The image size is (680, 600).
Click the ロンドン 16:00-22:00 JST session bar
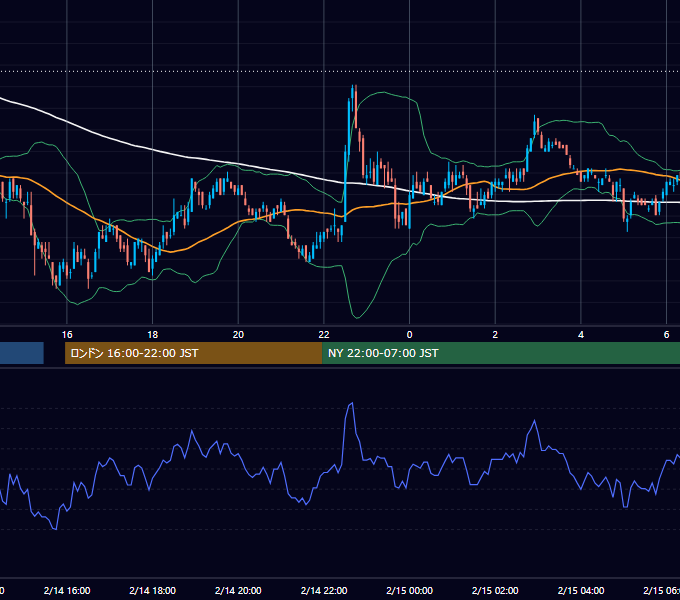[x=193, y=353]
